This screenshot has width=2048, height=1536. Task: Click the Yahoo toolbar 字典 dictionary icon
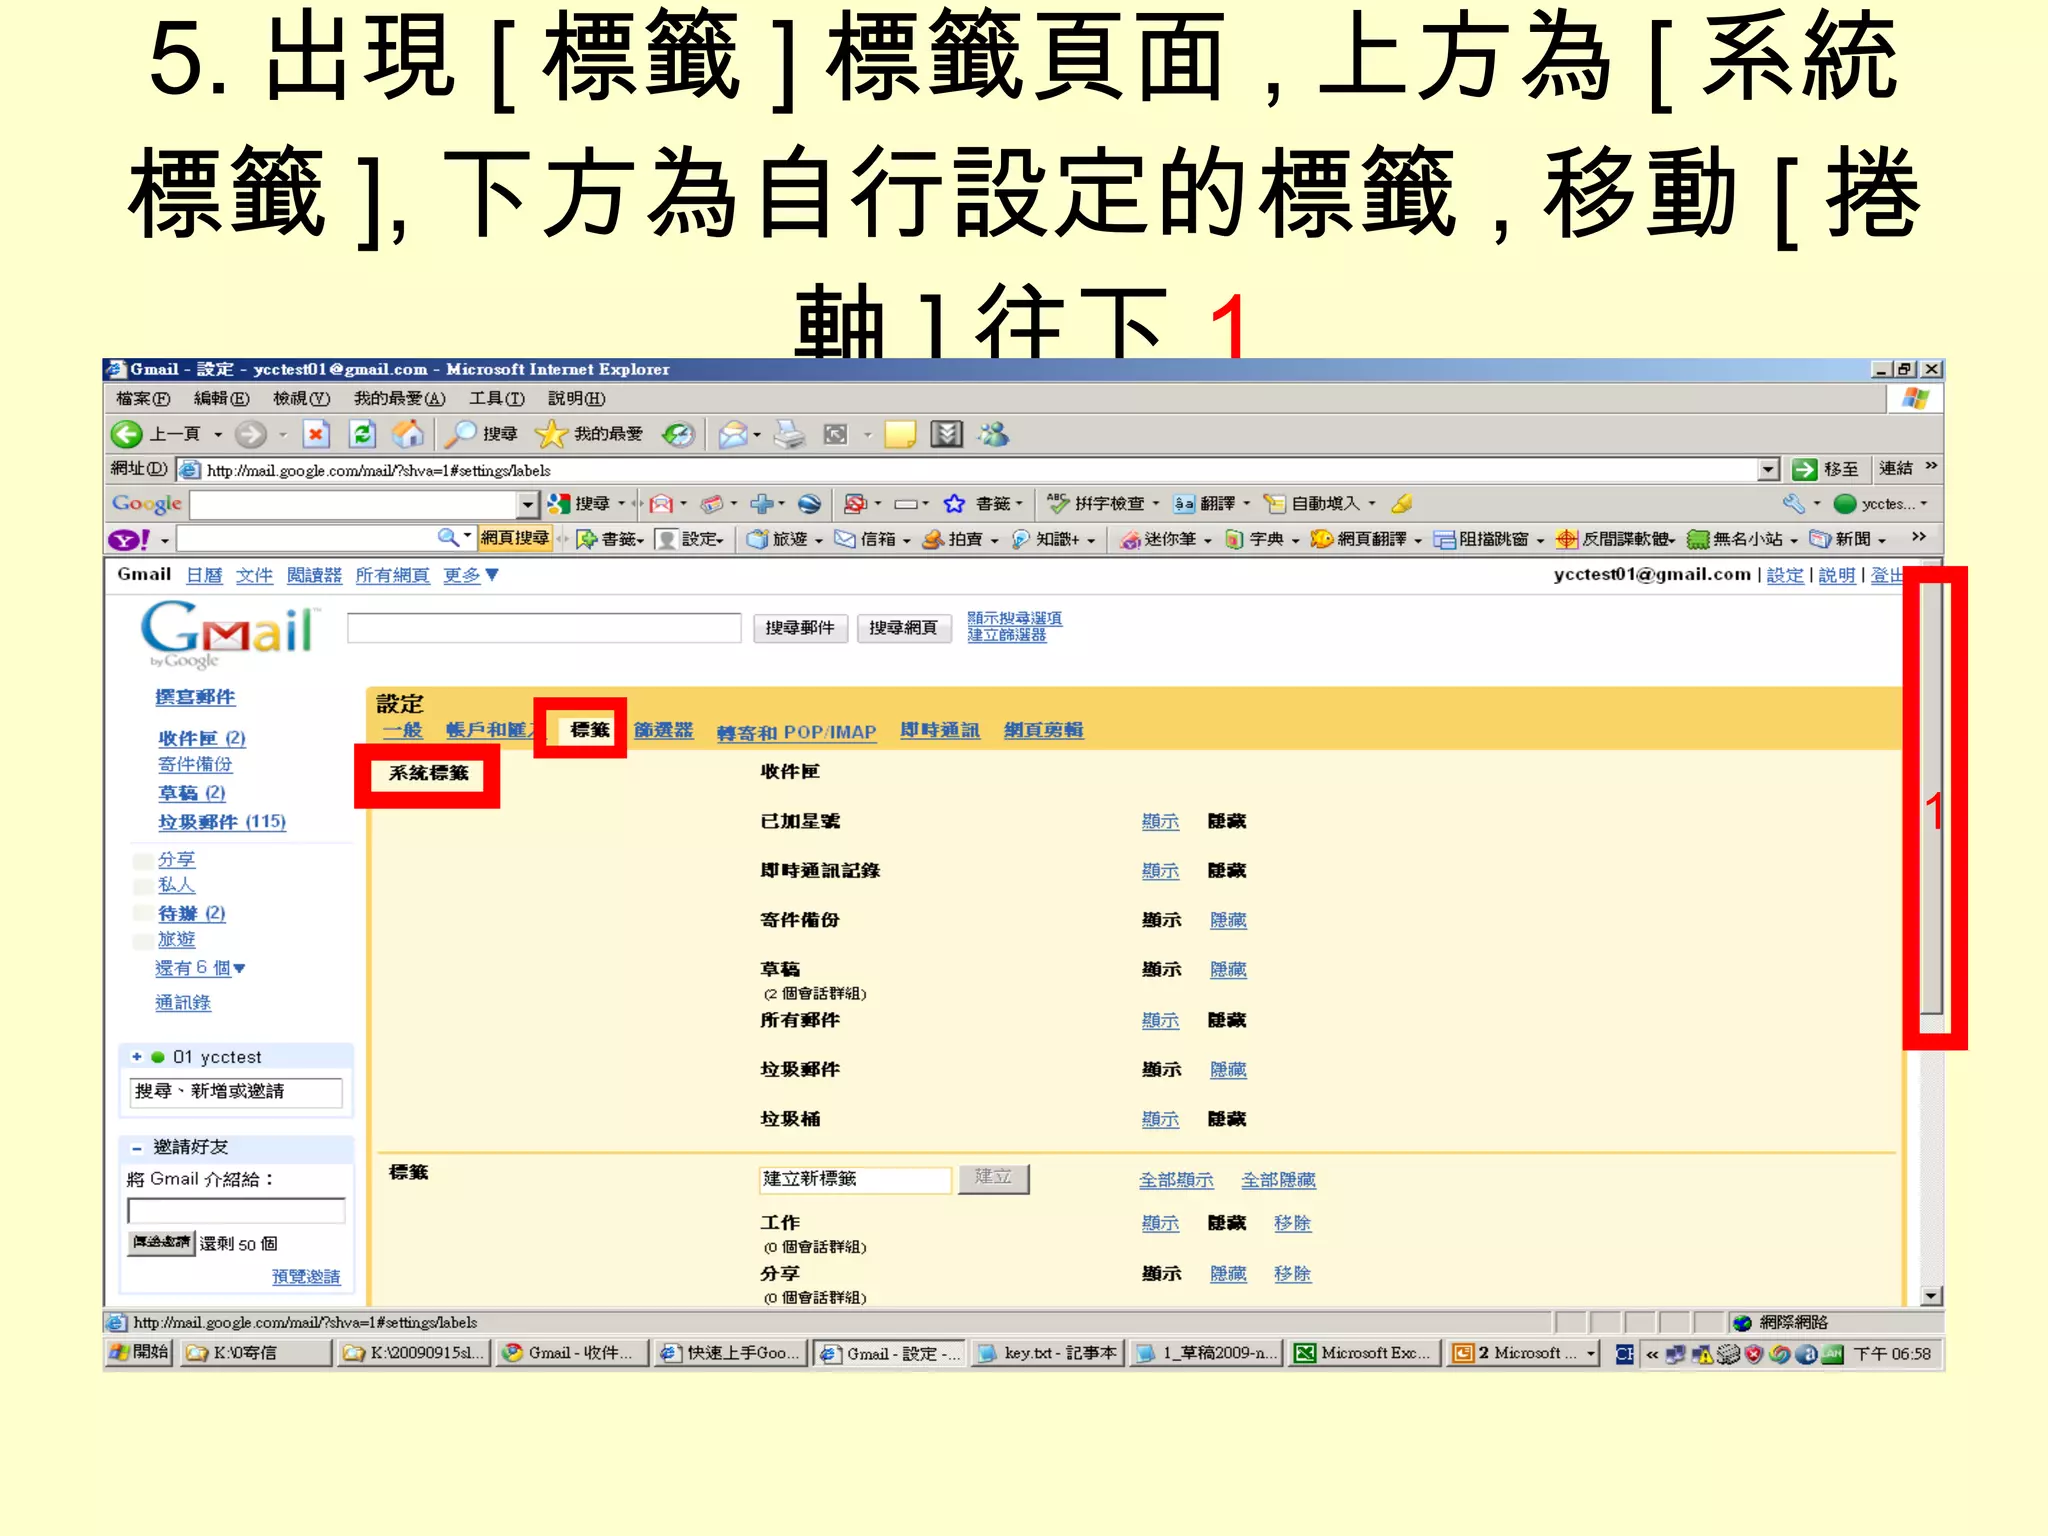pyautogui.click(x=1234, y=539)
